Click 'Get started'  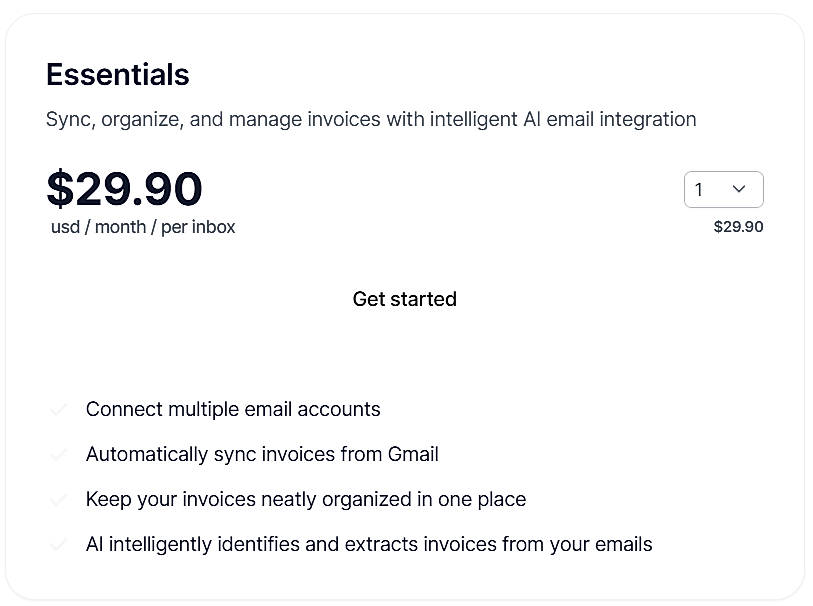(404, 298)
